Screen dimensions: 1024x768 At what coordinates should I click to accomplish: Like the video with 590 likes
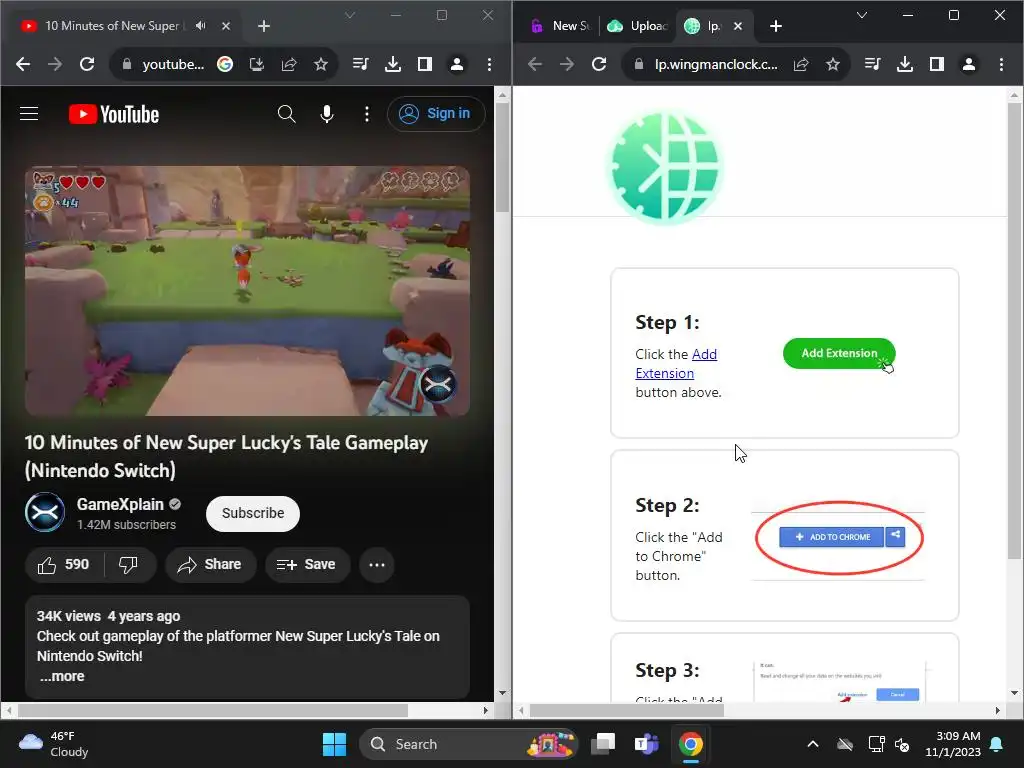[x=64, y=564]
